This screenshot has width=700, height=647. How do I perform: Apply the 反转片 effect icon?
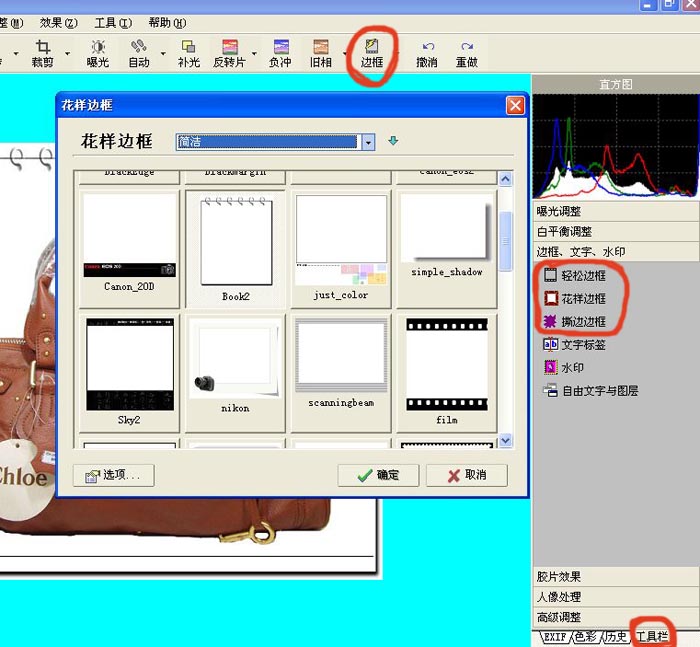tap(229, 54)
